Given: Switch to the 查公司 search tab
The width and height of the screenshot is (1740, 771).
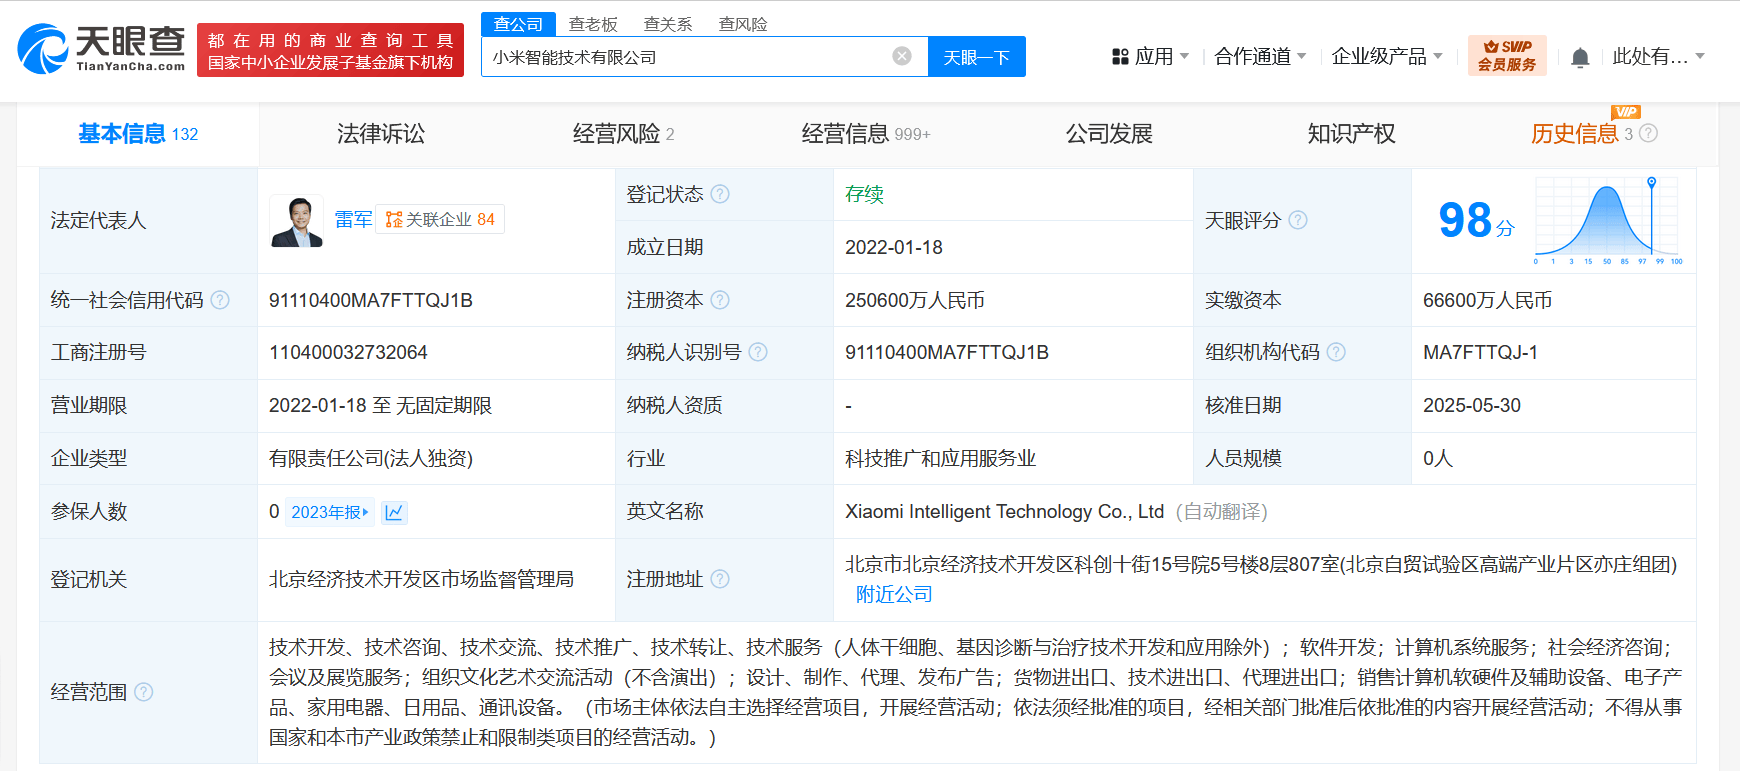Looking at the screenshot, I should (518, 24).
